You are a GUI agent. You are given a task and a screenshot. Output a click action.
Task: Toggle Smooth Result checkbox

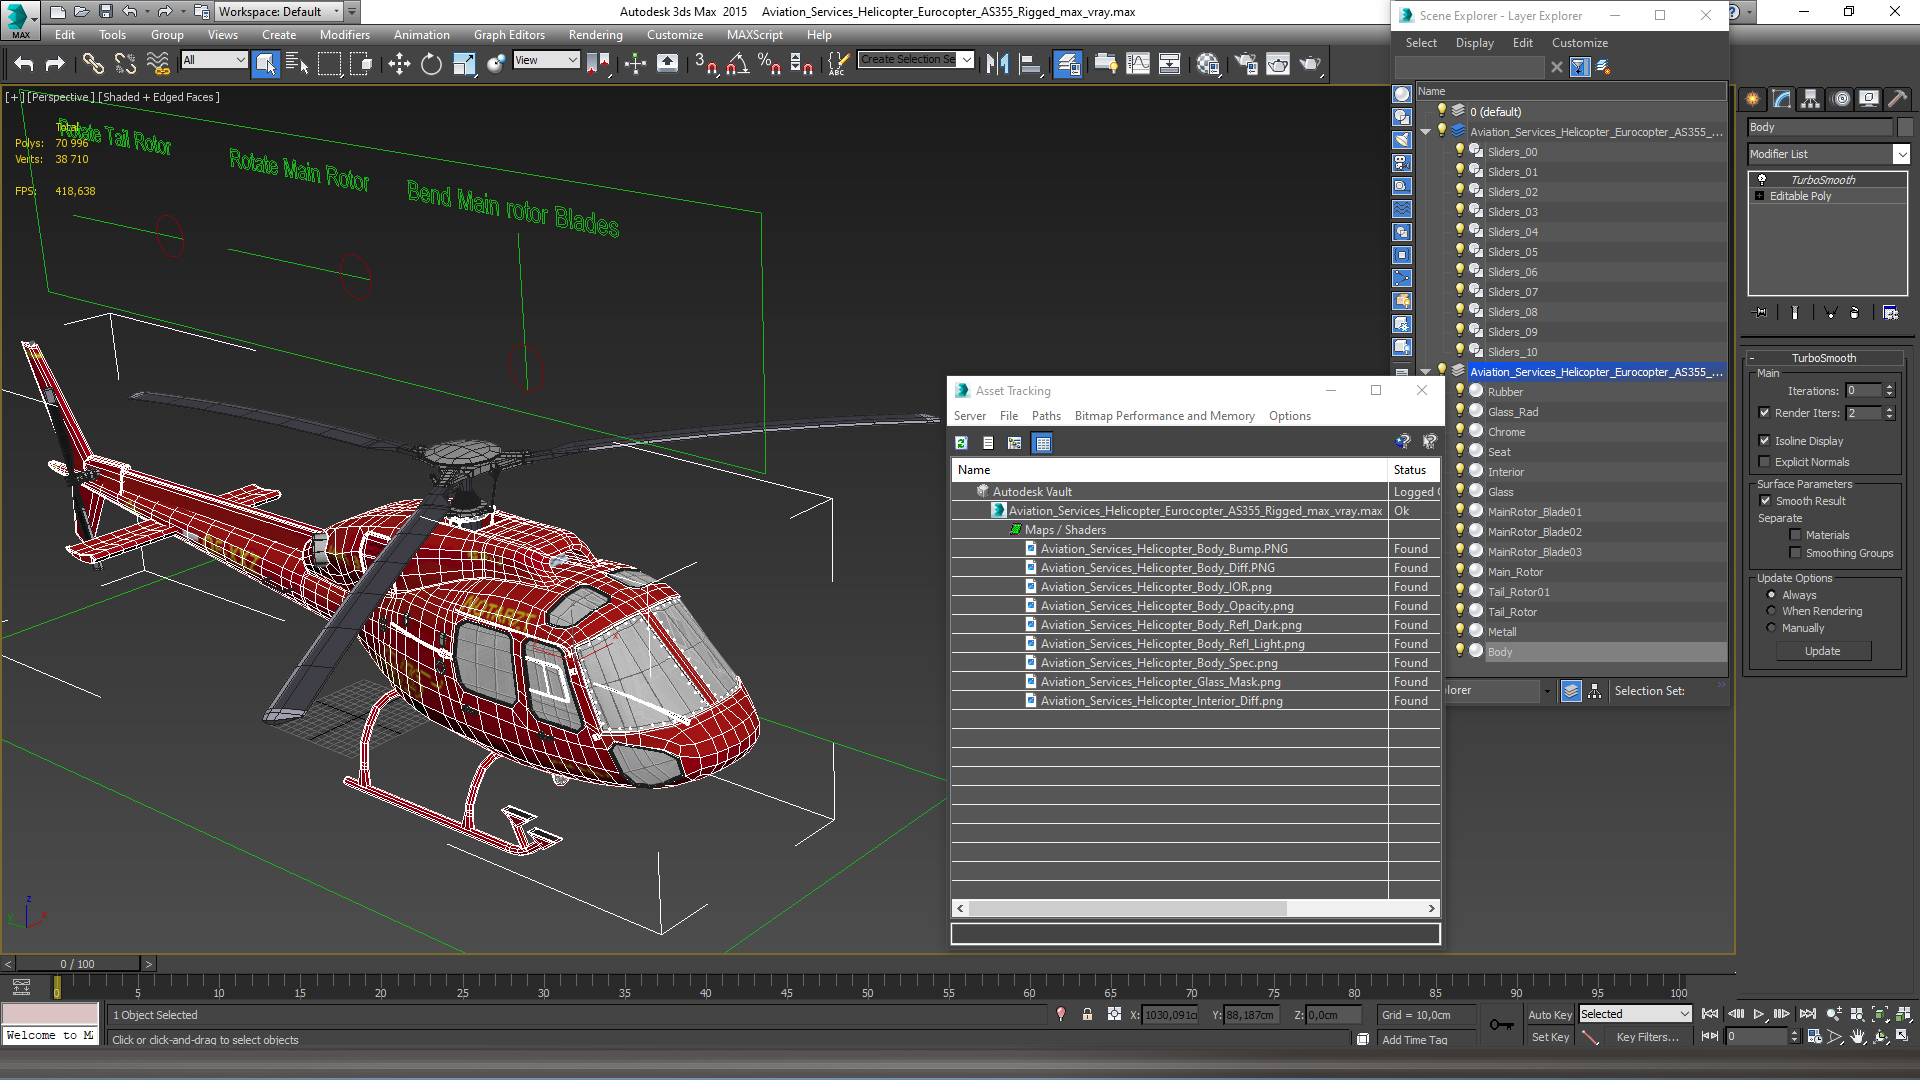1765,501
